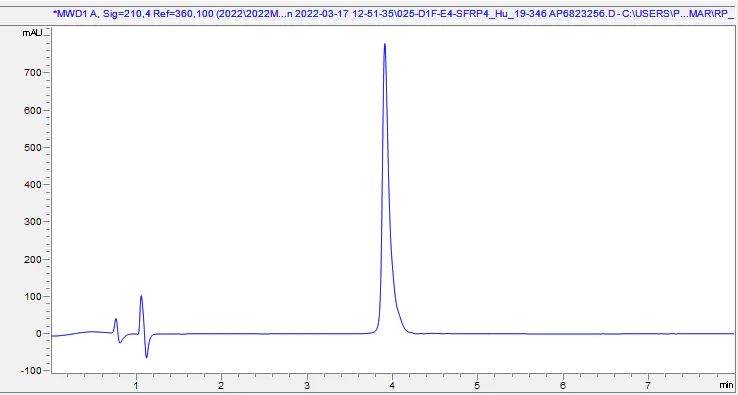Click the min time unit label
The width and height of the screenshot is (738, 395).
click(726, 386)
